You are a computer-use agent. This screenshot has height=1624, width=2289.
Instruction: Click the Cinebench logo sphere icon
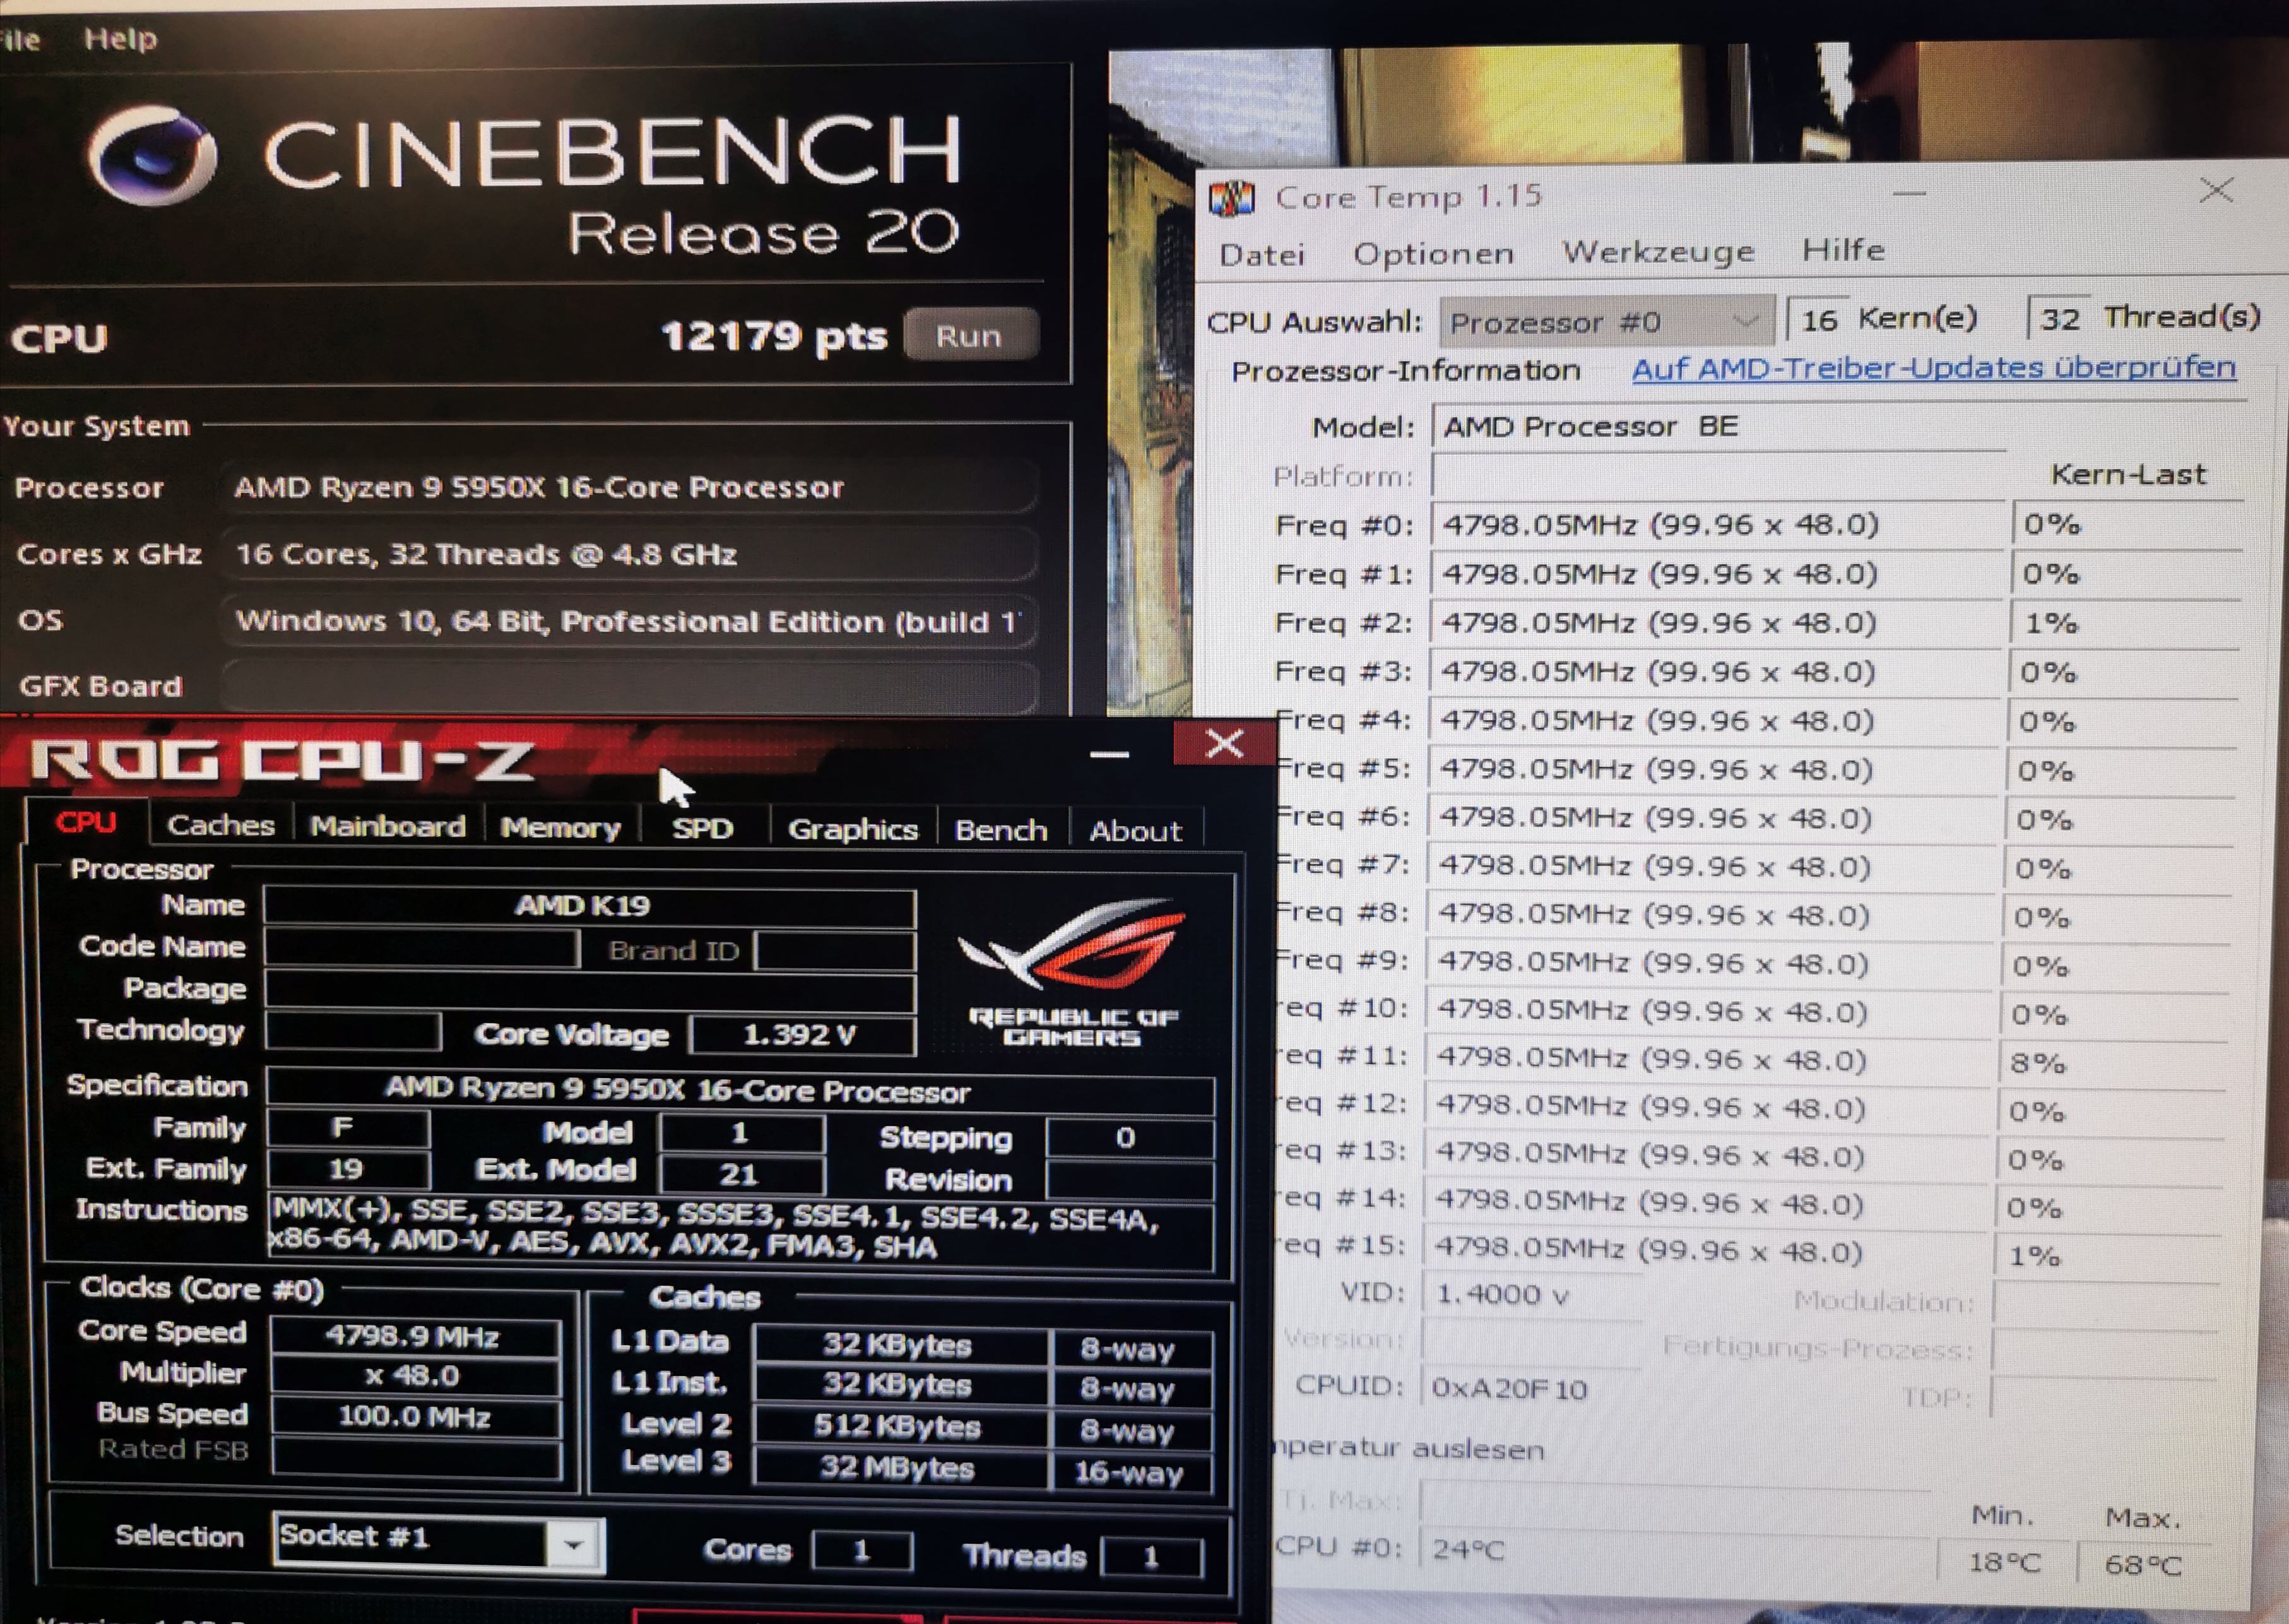pyautogui.click(x=152, y=155)
